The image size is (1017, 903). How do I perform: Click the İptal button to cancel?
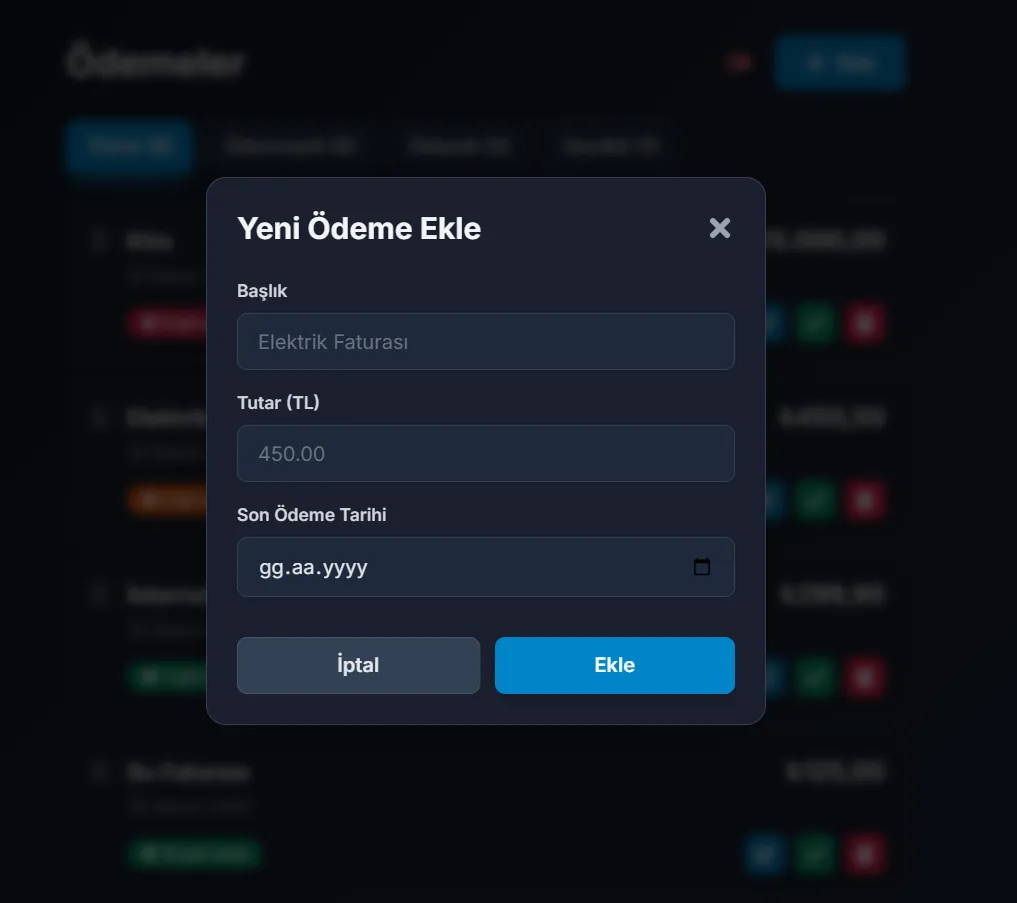pyautogui.click(x=358, y=664)
